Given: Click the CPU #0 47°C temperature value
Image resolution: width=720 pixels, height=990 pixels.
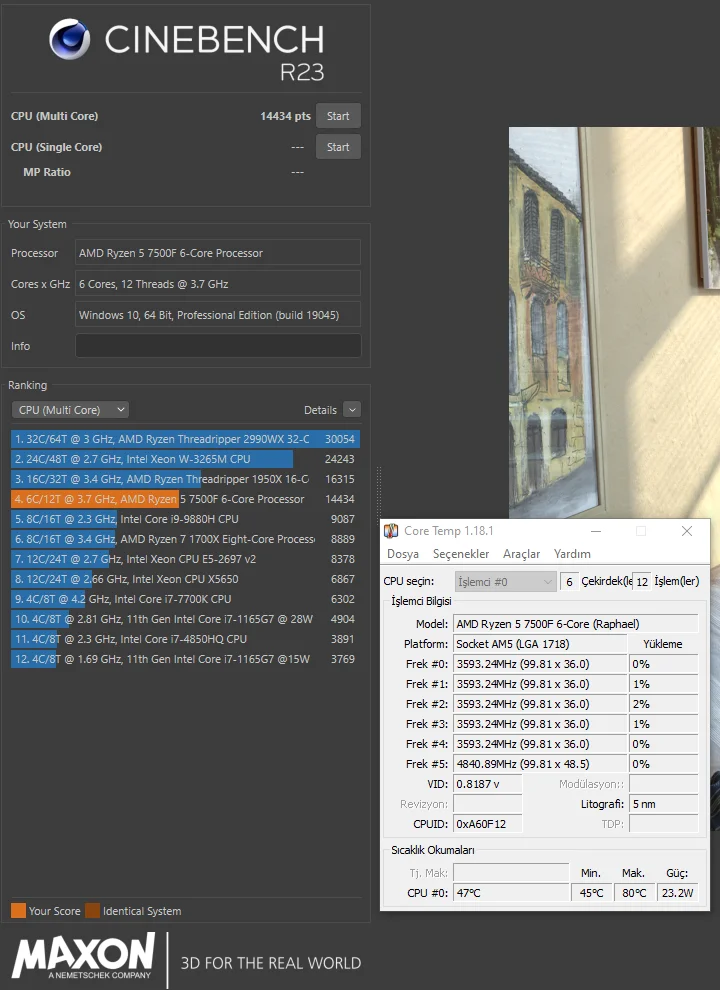Looking at the screenshot, I should tap(511, 893).
